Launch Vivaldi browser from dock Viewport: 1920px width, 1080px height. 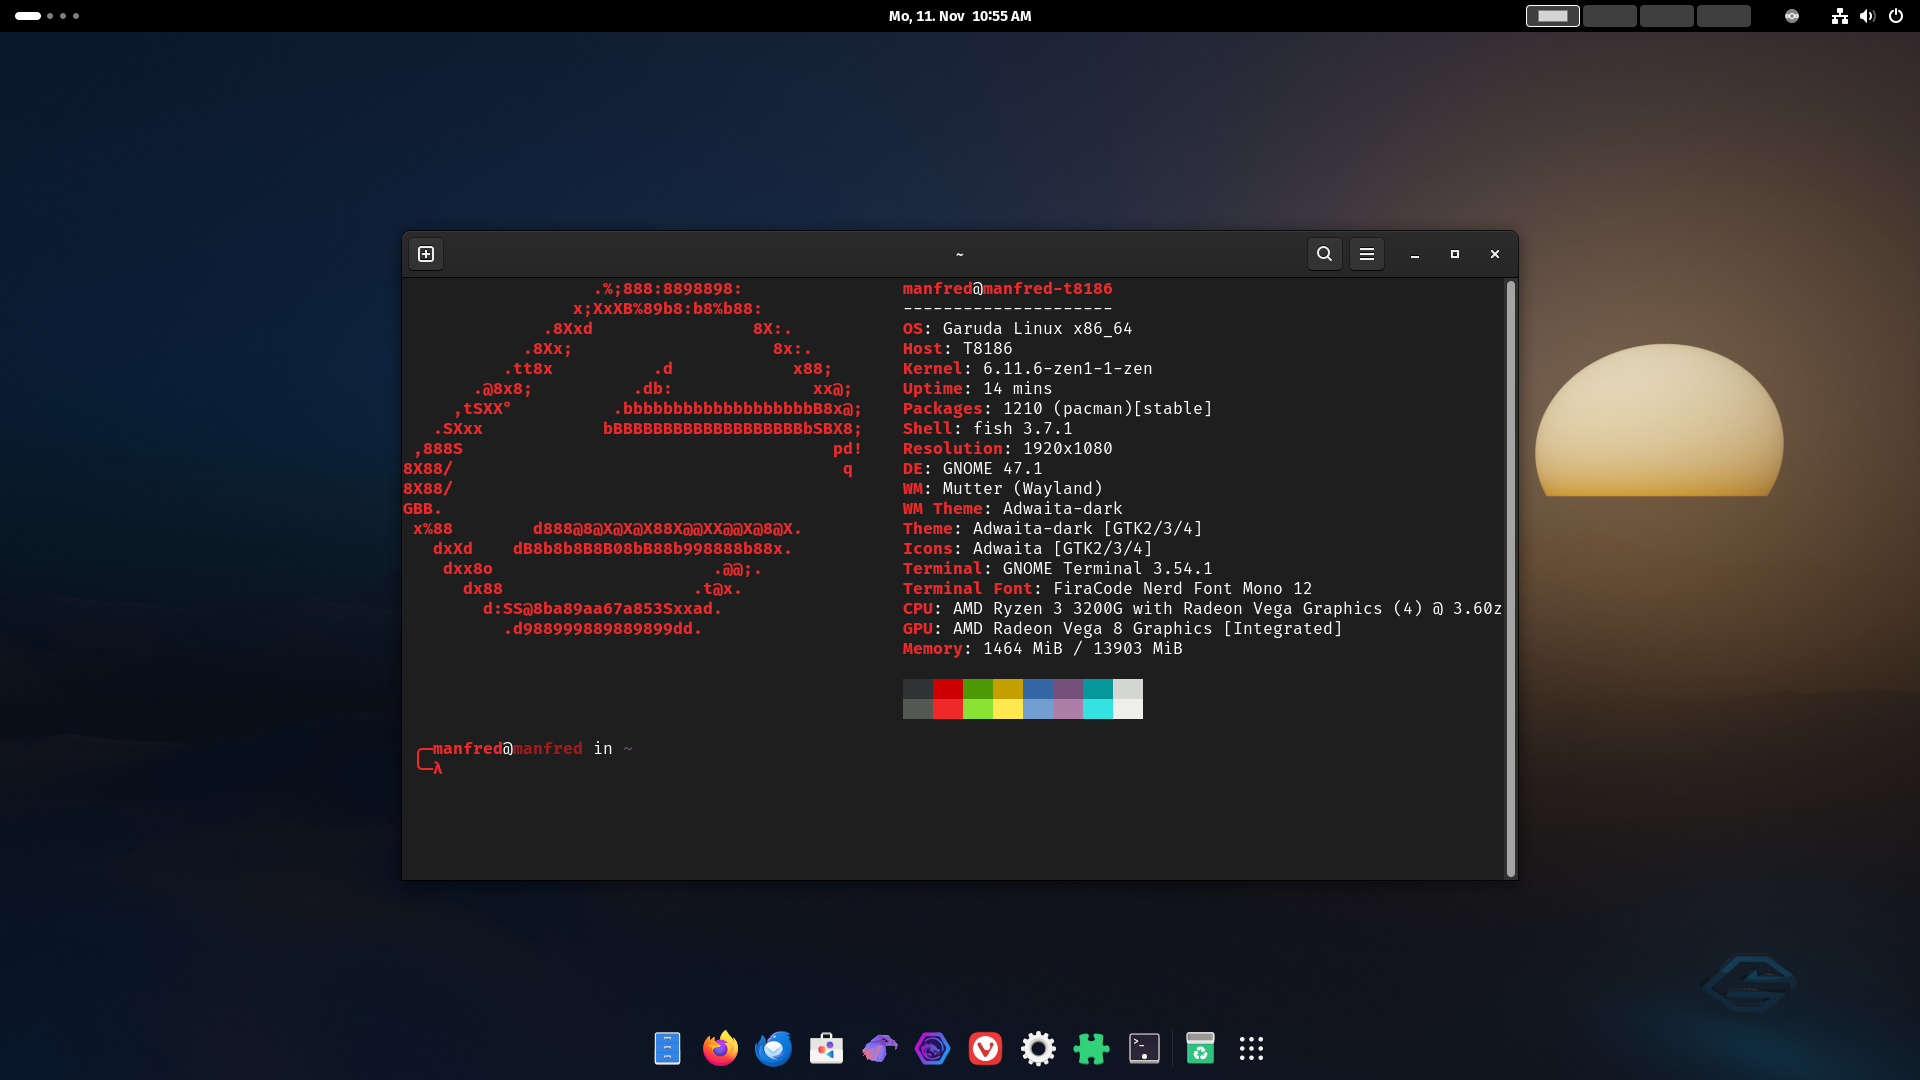click(x=985, y=1048)
